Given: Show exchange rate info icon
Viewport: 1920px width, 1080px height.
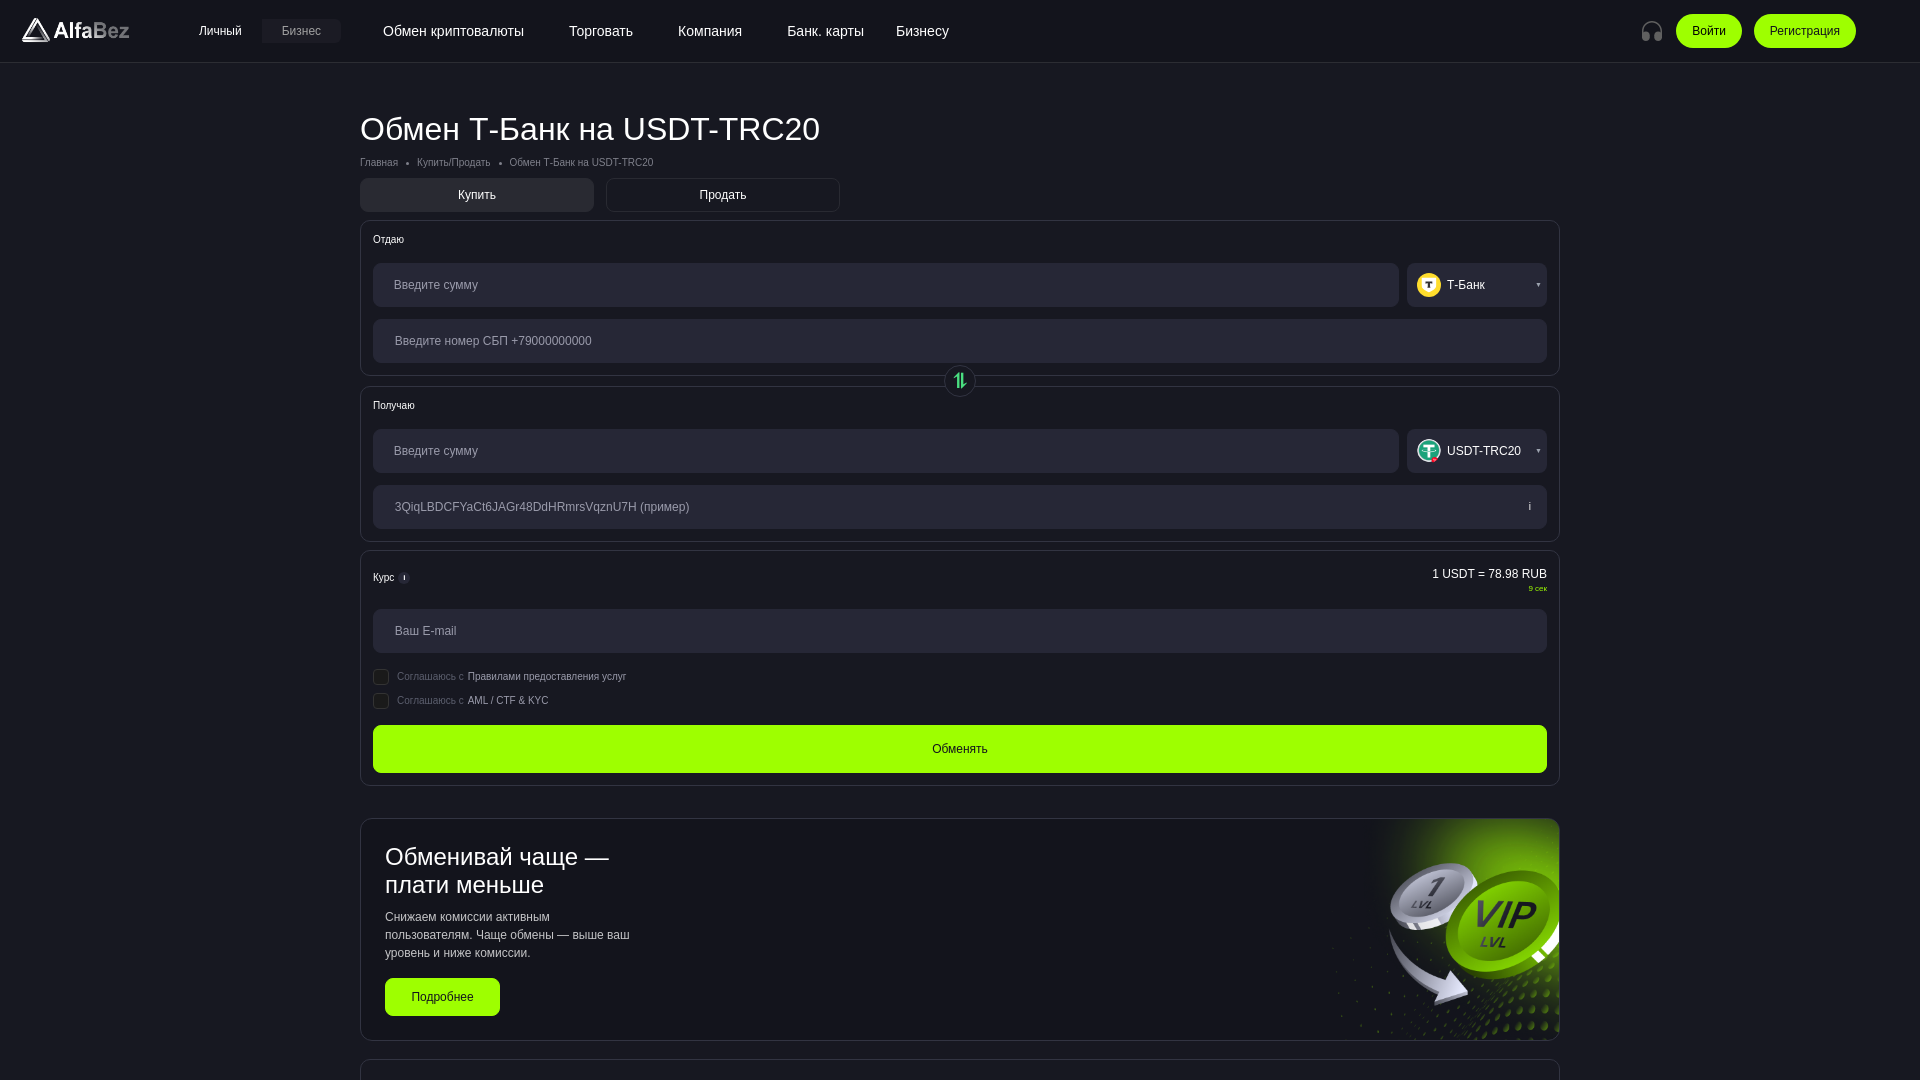Looking at the screenshot, I should pyautogui.click(x=404, y=578).
